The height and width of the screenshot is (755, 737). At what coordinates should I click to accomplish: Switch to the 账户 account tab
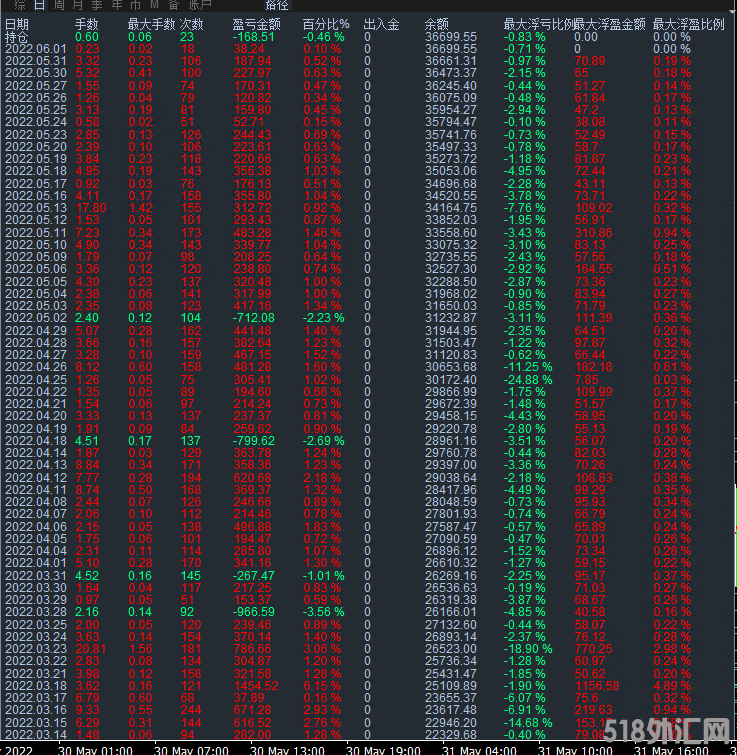[x=198, y=6]
